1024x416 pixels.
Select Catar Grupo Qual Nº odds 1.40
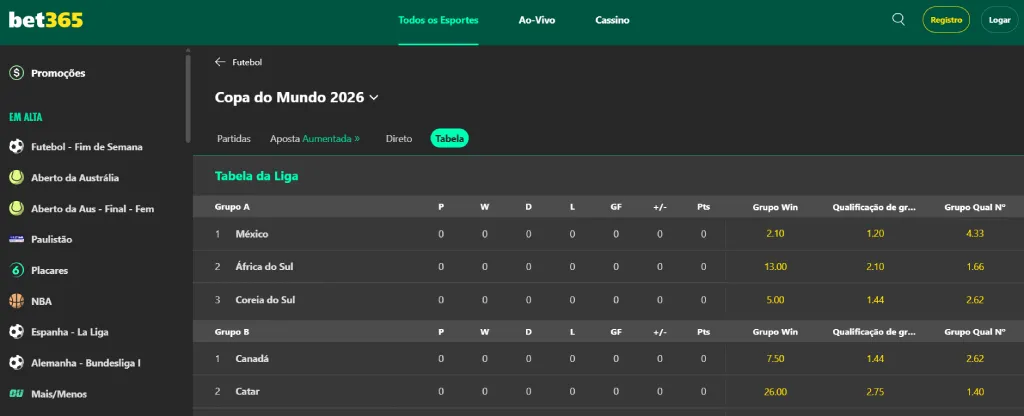(x=974, y=392)
